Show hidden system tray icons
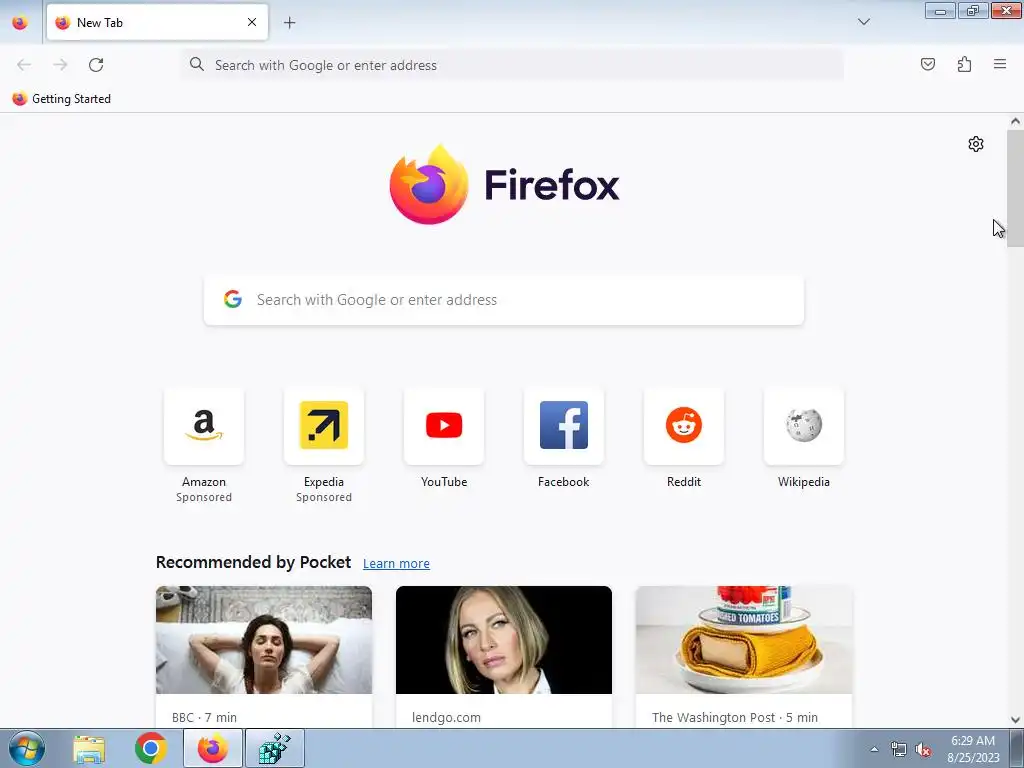The width and height of the screenshot is (1024, 768). click(874, 749)
